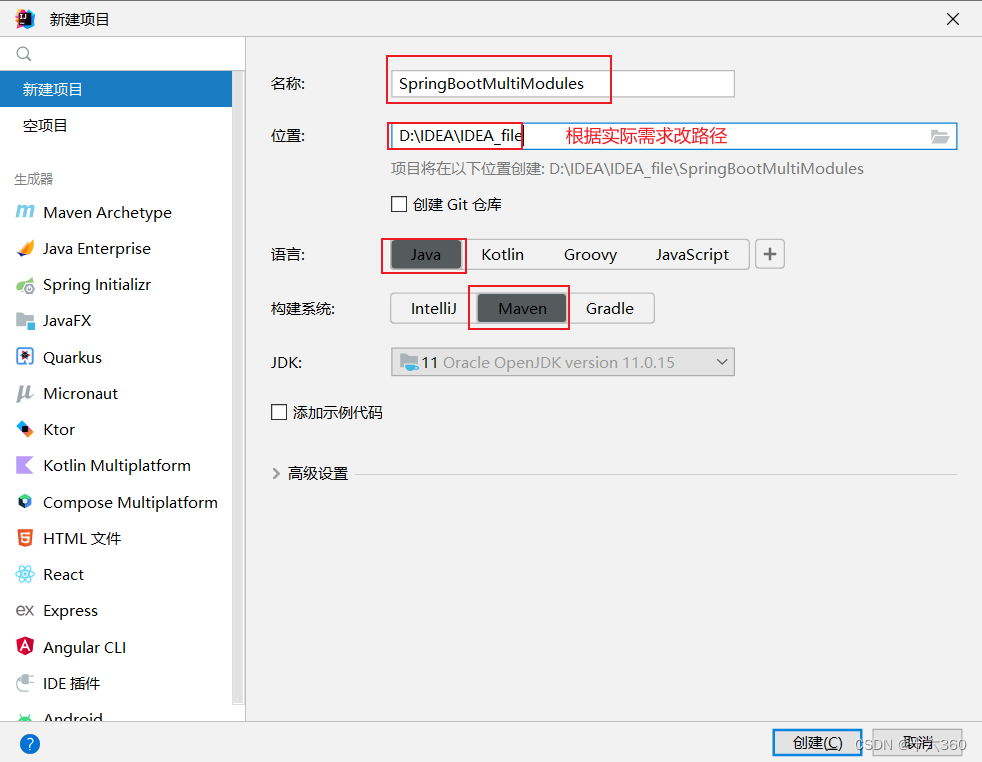Select the Angular CLI label
The height and width of the screenshot is (762, 982).
point(85,647)
